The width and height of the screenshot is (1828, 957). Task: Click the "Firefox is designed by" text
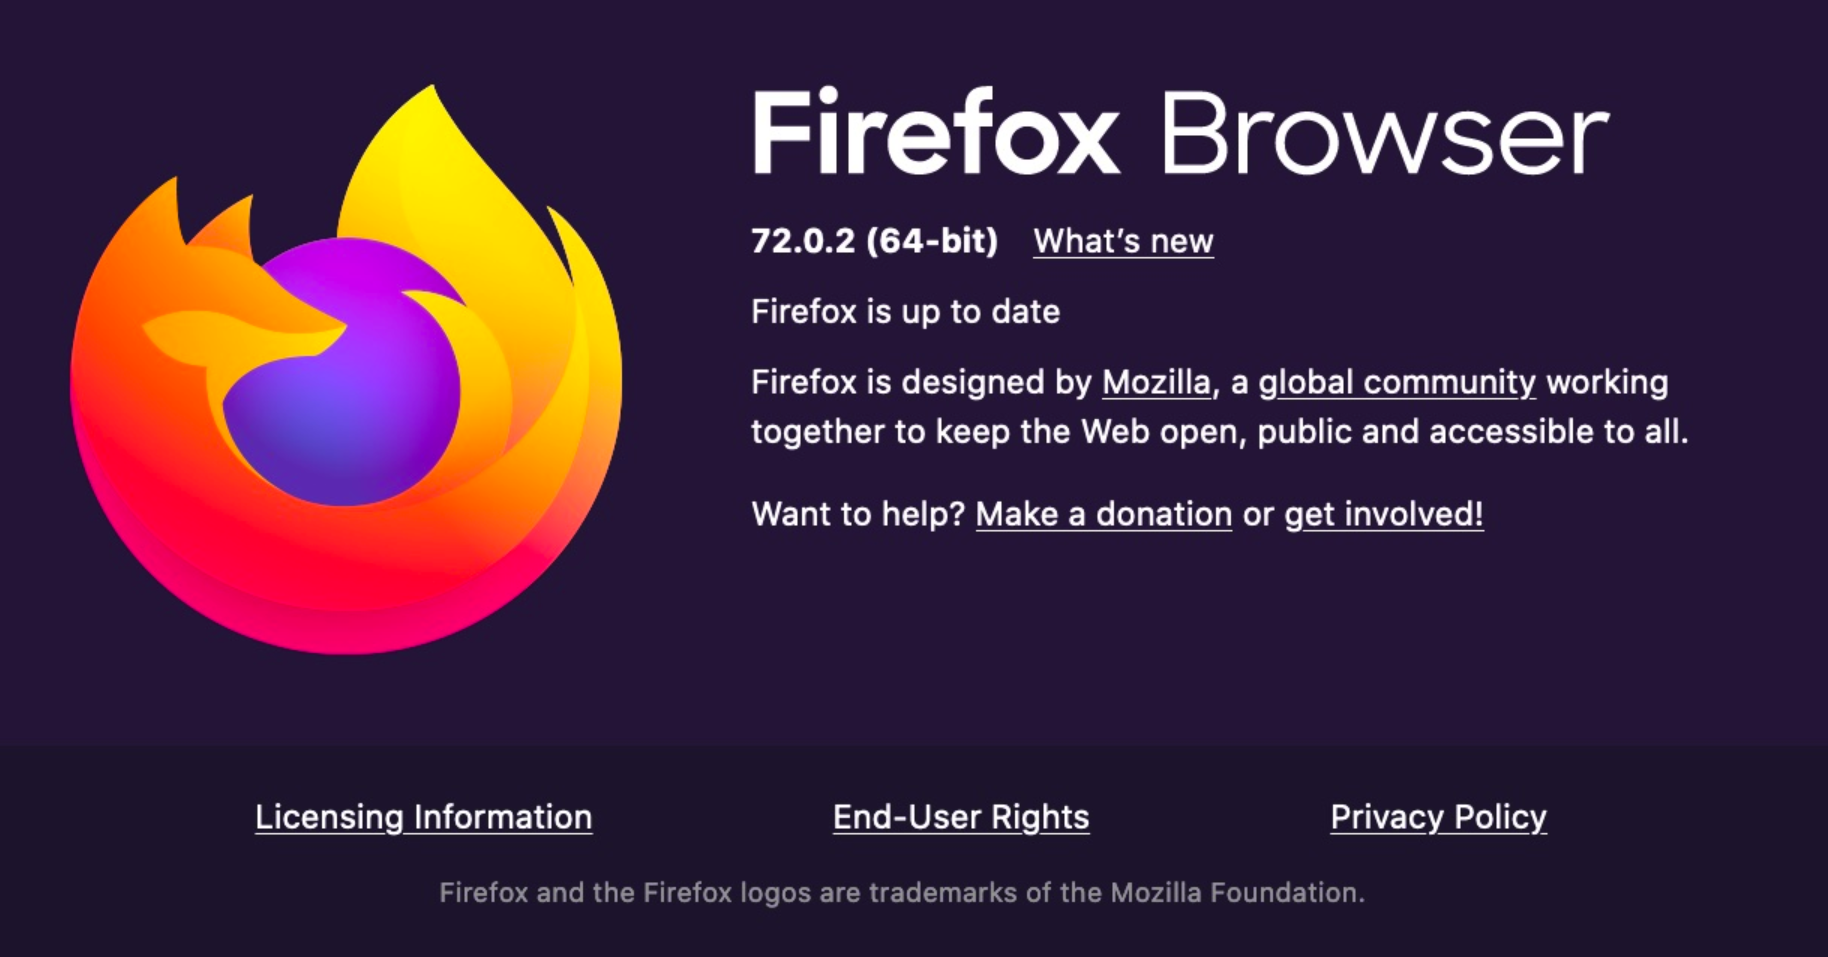click(x=920, y=382)
